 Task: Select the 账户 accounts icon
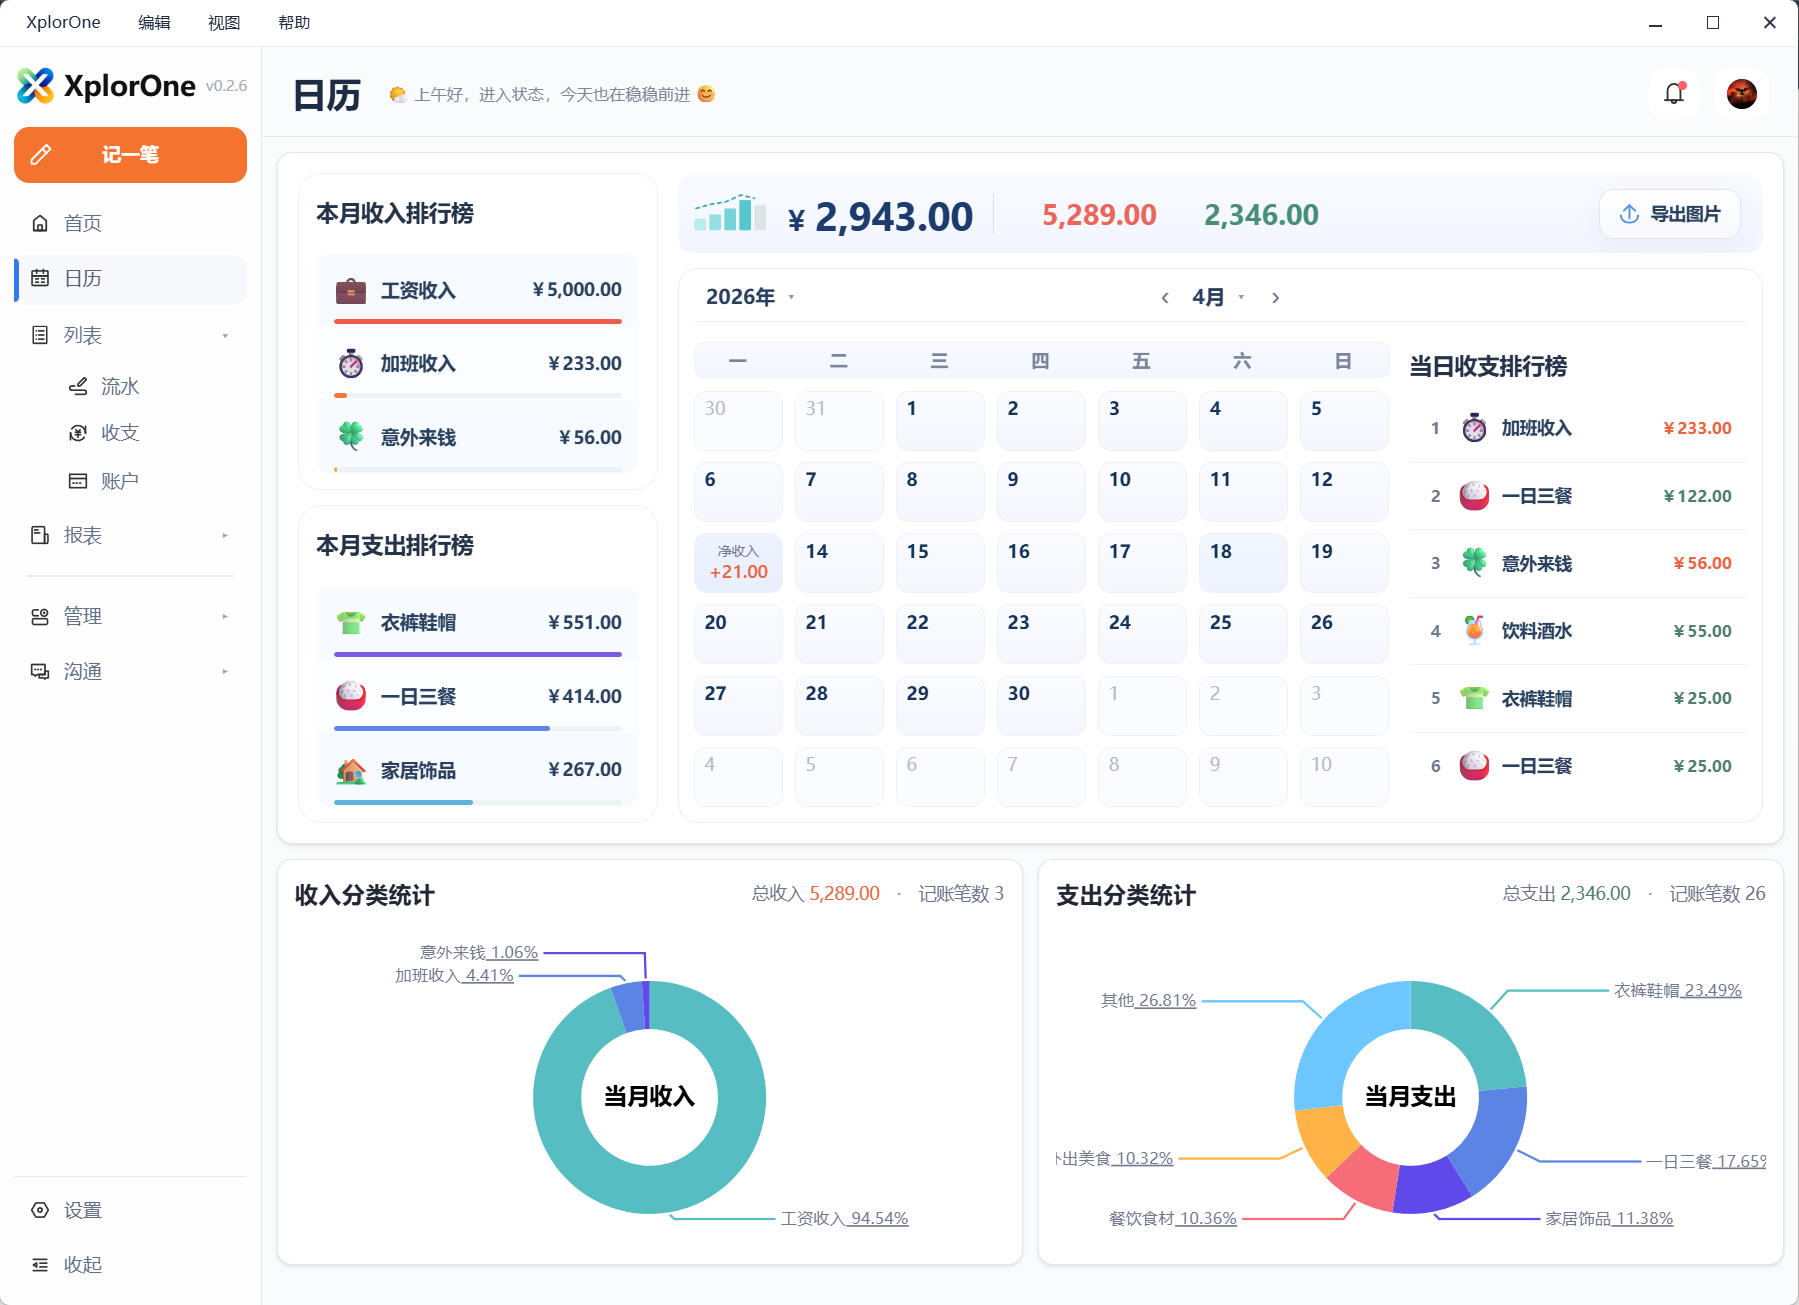[79, 481]
